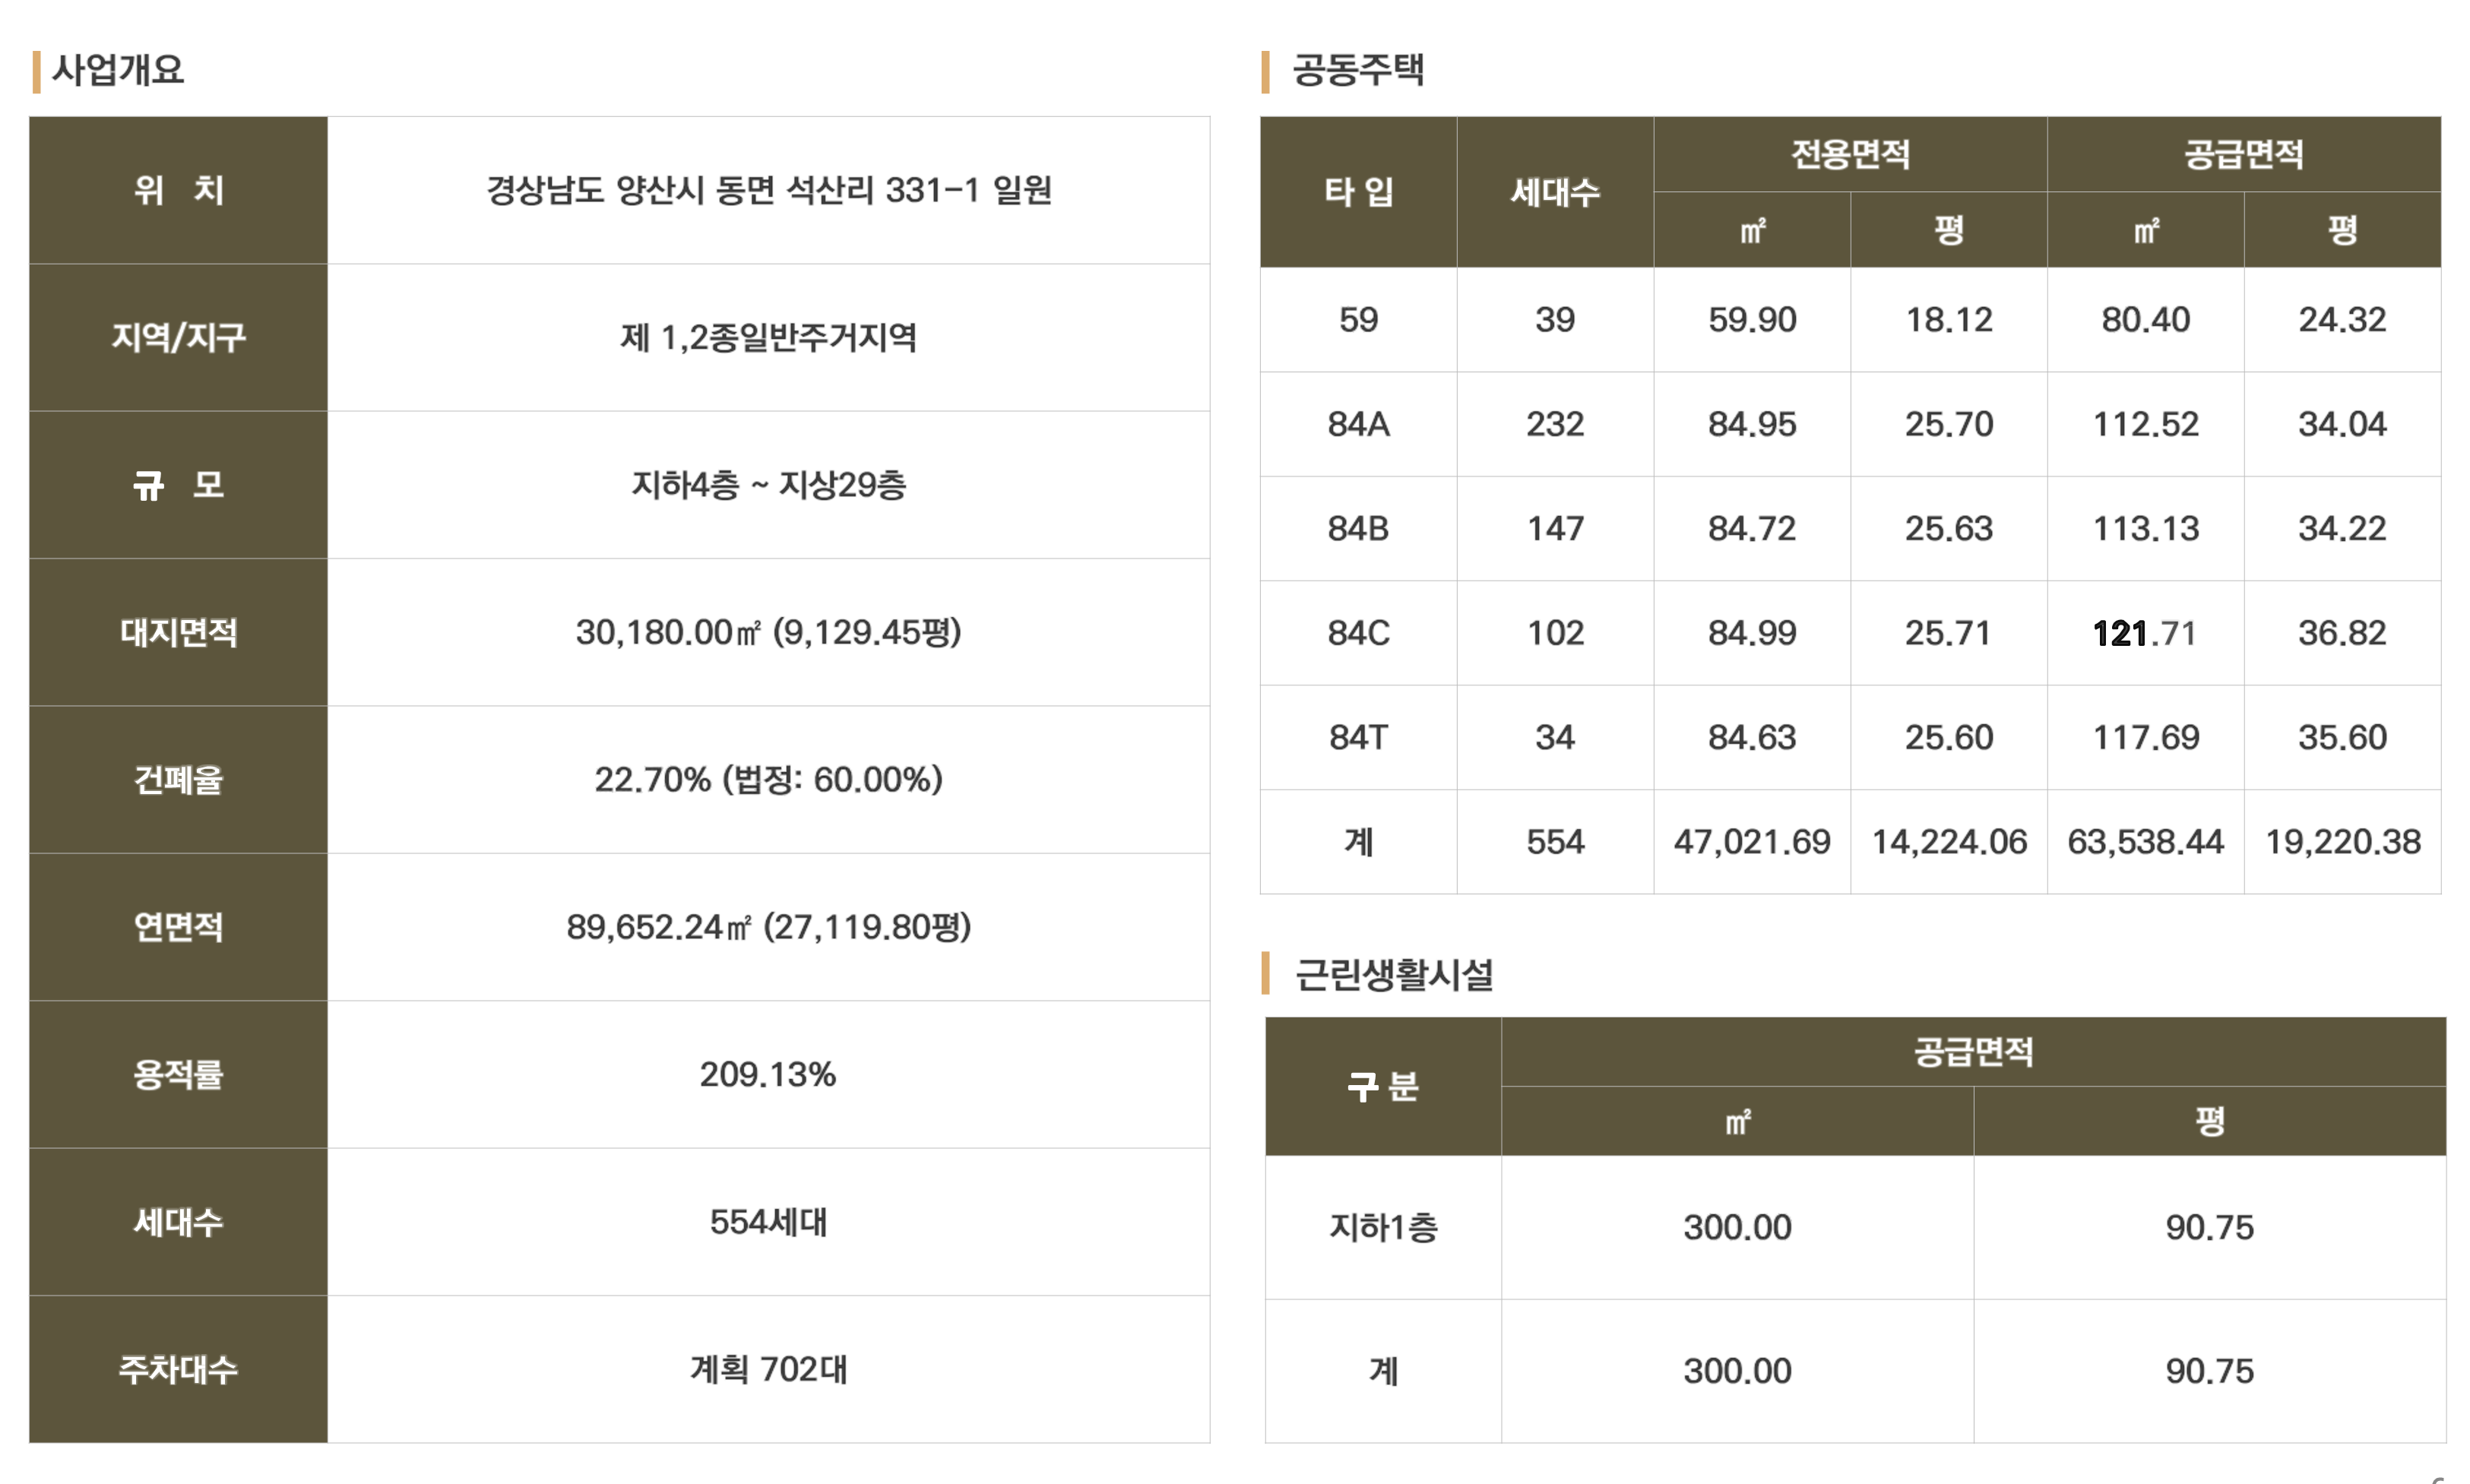
Task: Click the 공동주택 section heading
Action: tap(1358, 71)
